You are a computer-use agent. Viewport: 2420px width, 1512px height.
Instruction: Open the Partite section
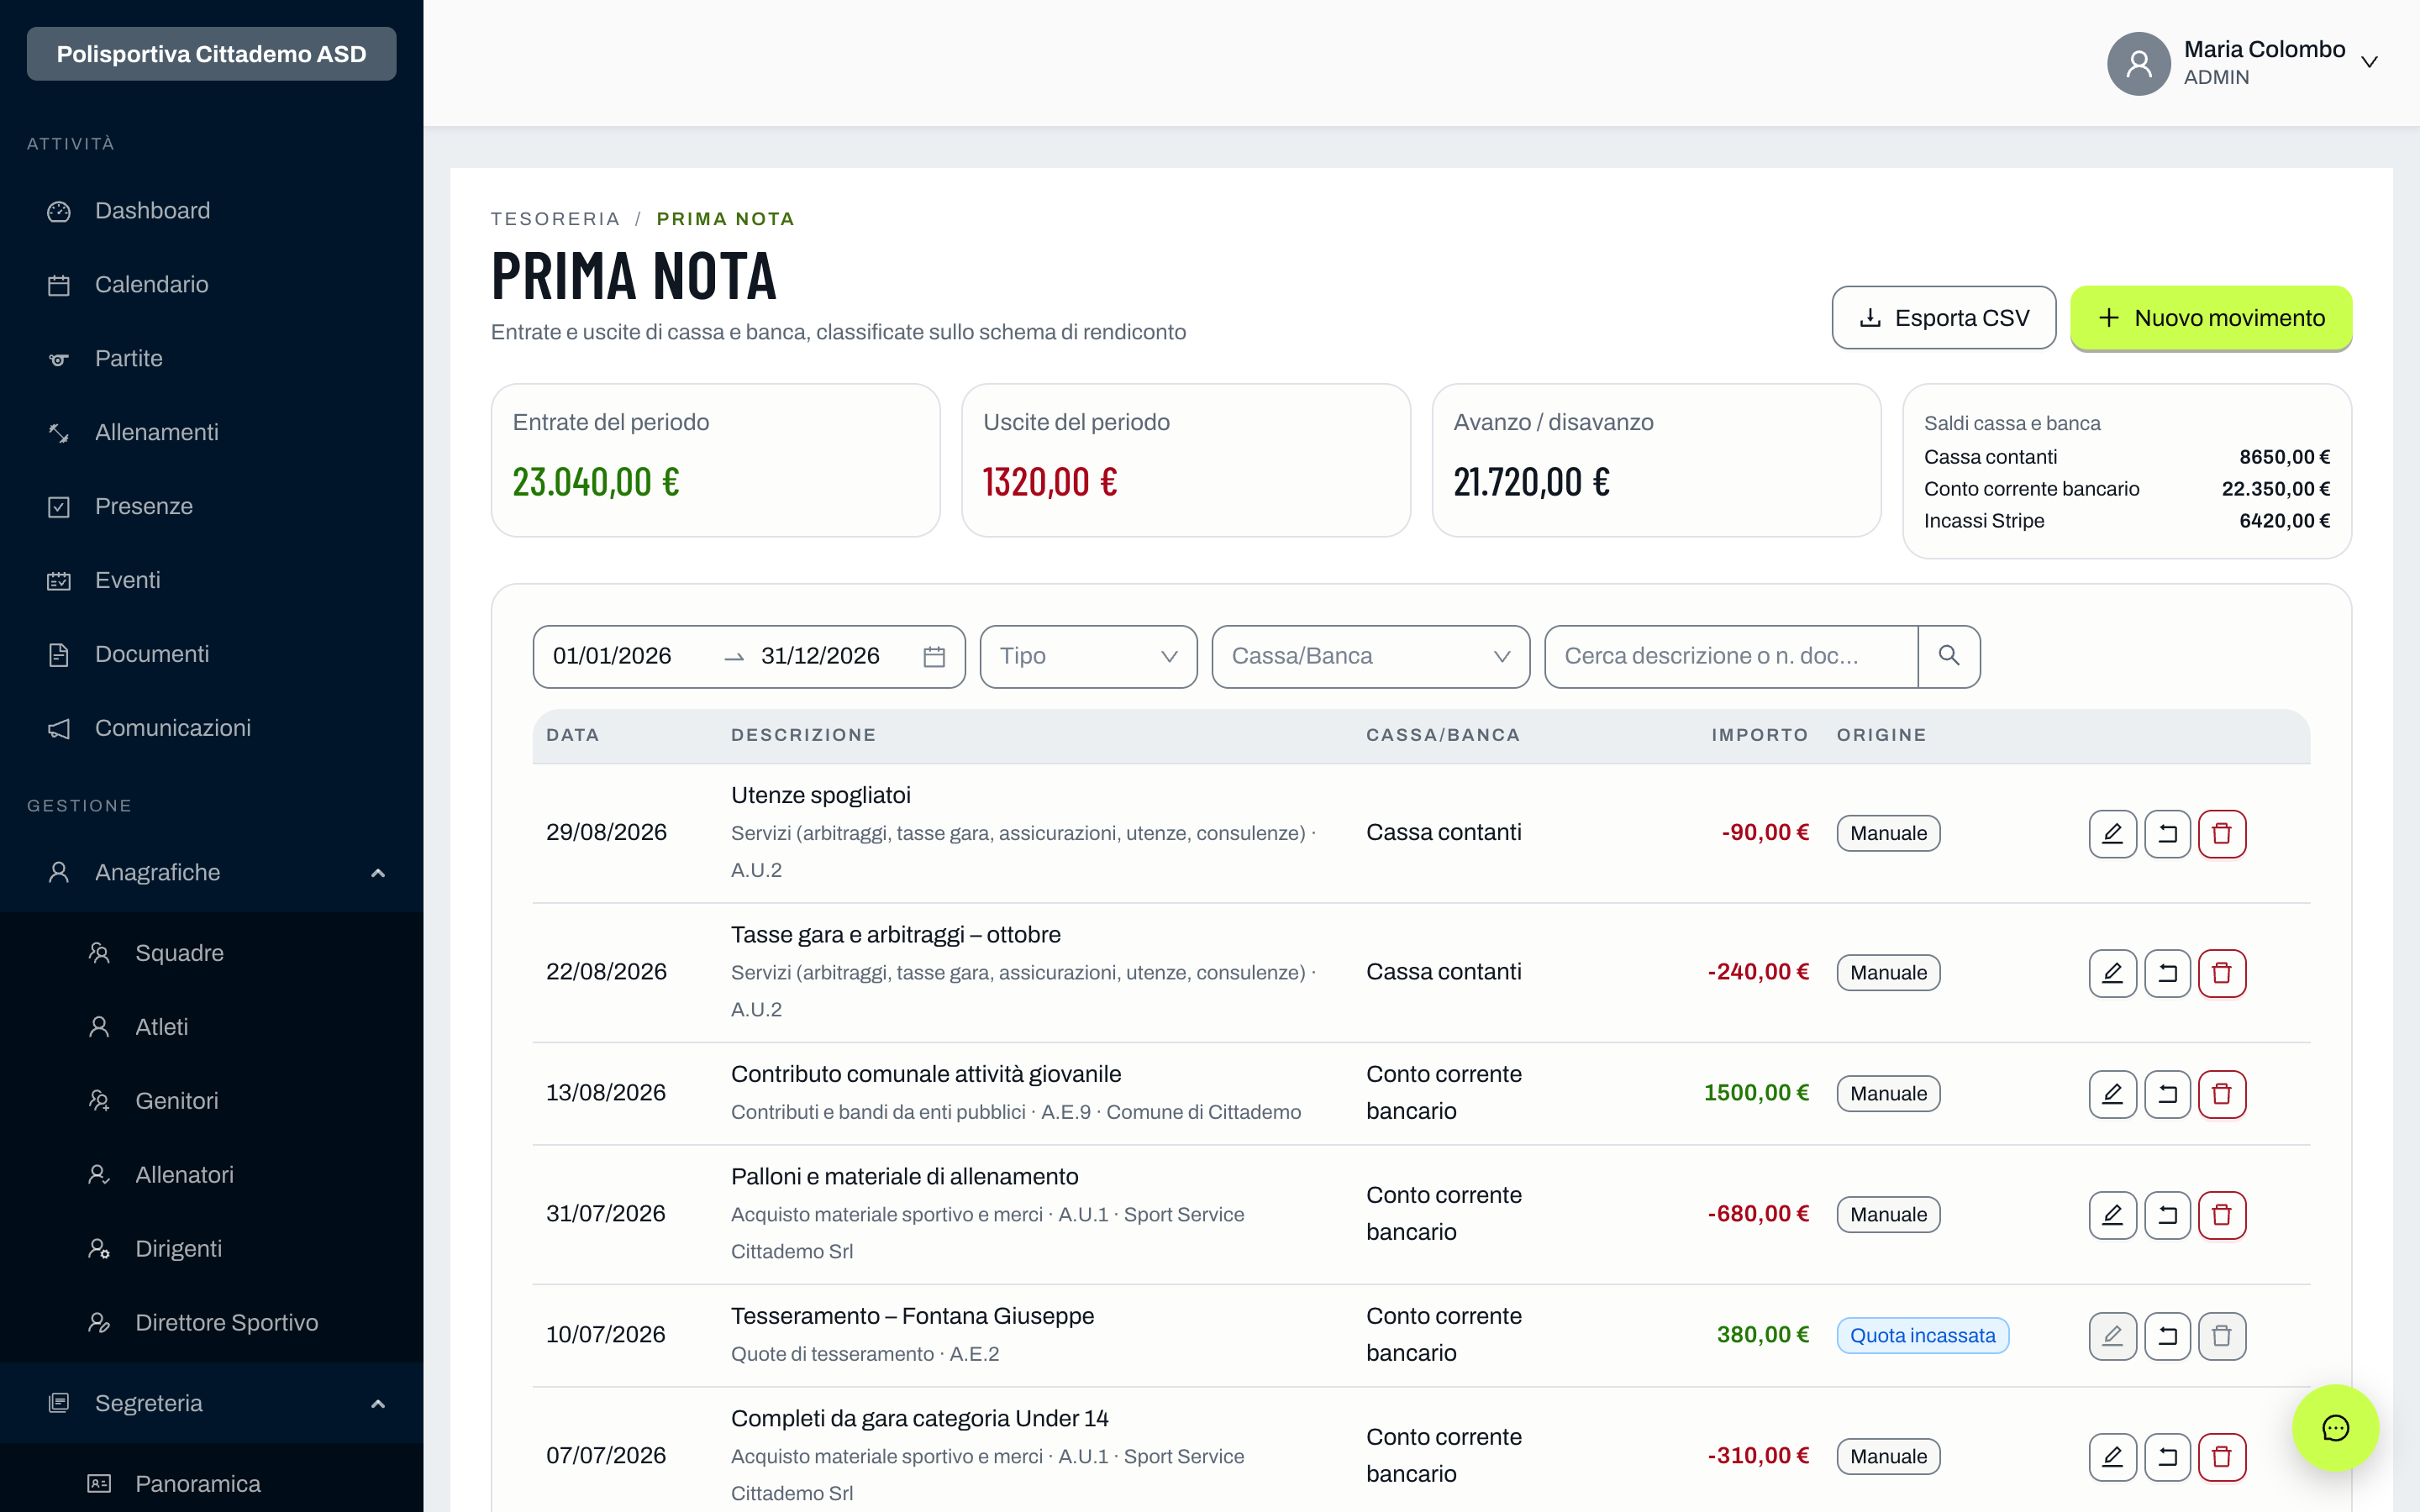[212, 359]
